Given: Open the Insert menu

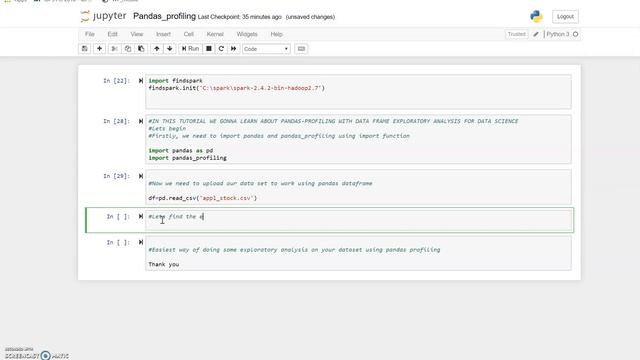Looking at the screenshot, I should pos(163,34).
